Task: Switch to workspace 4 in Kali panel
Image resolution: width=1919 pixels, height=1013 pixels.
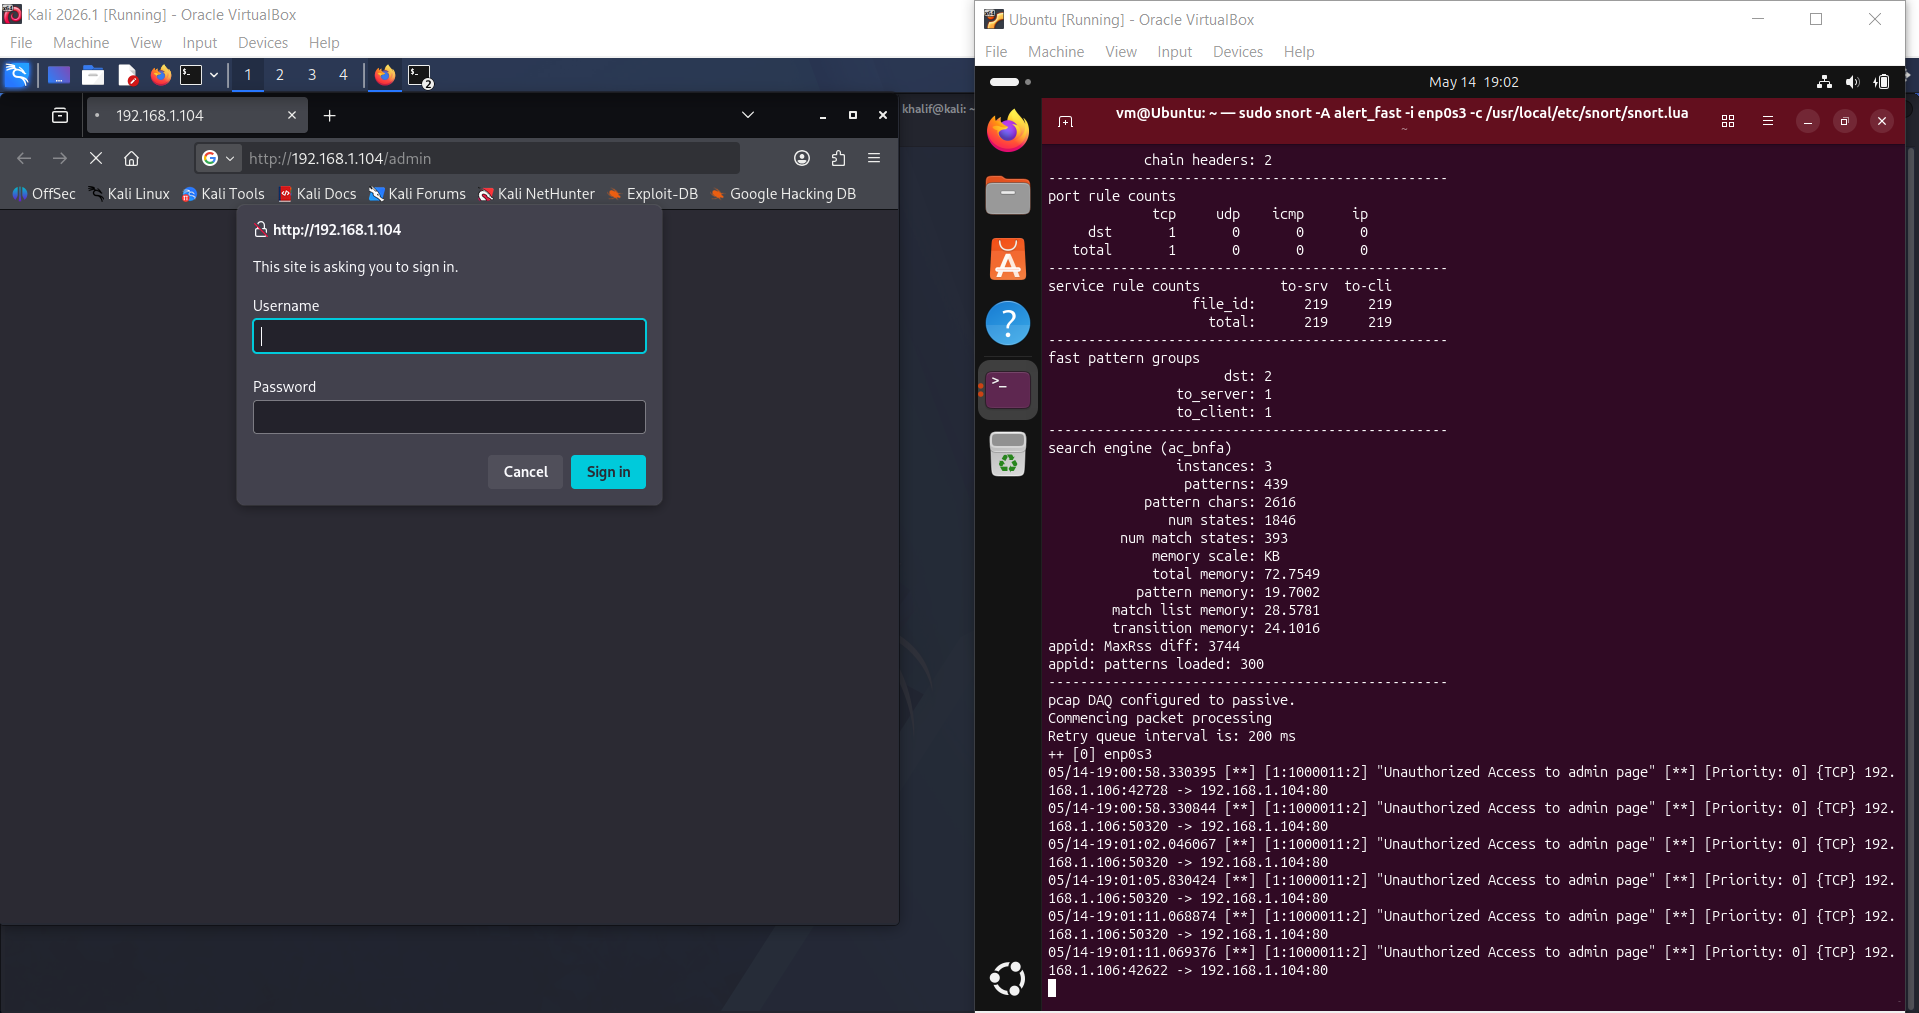Action: pyautogui.click(x=343, y=75)
